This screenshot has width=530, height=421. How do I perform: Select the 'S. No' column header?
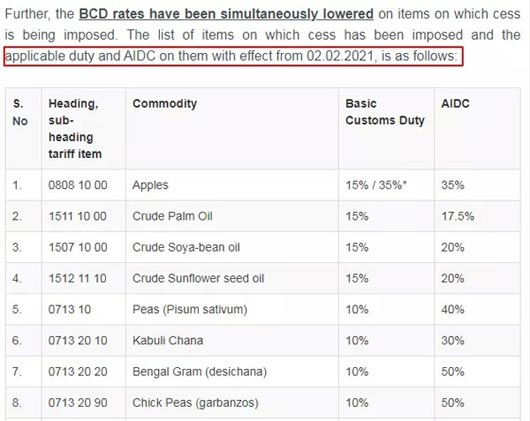20,112
